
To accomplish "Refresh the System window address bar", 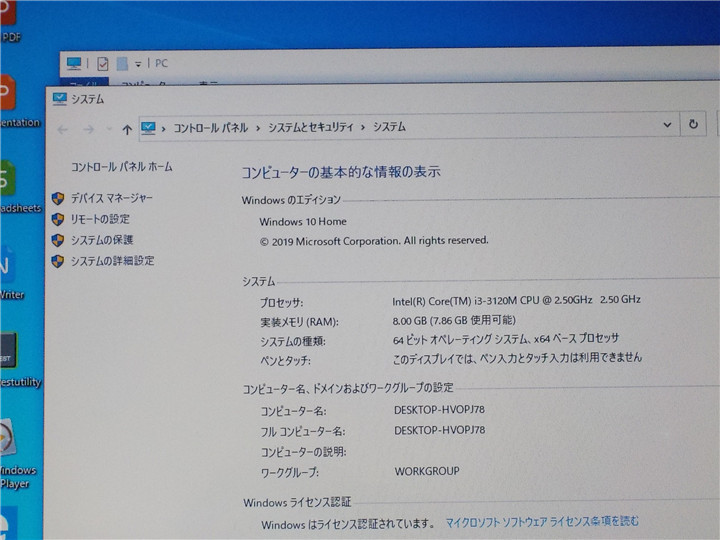I will pyautogui.click(x=693, y=124).
